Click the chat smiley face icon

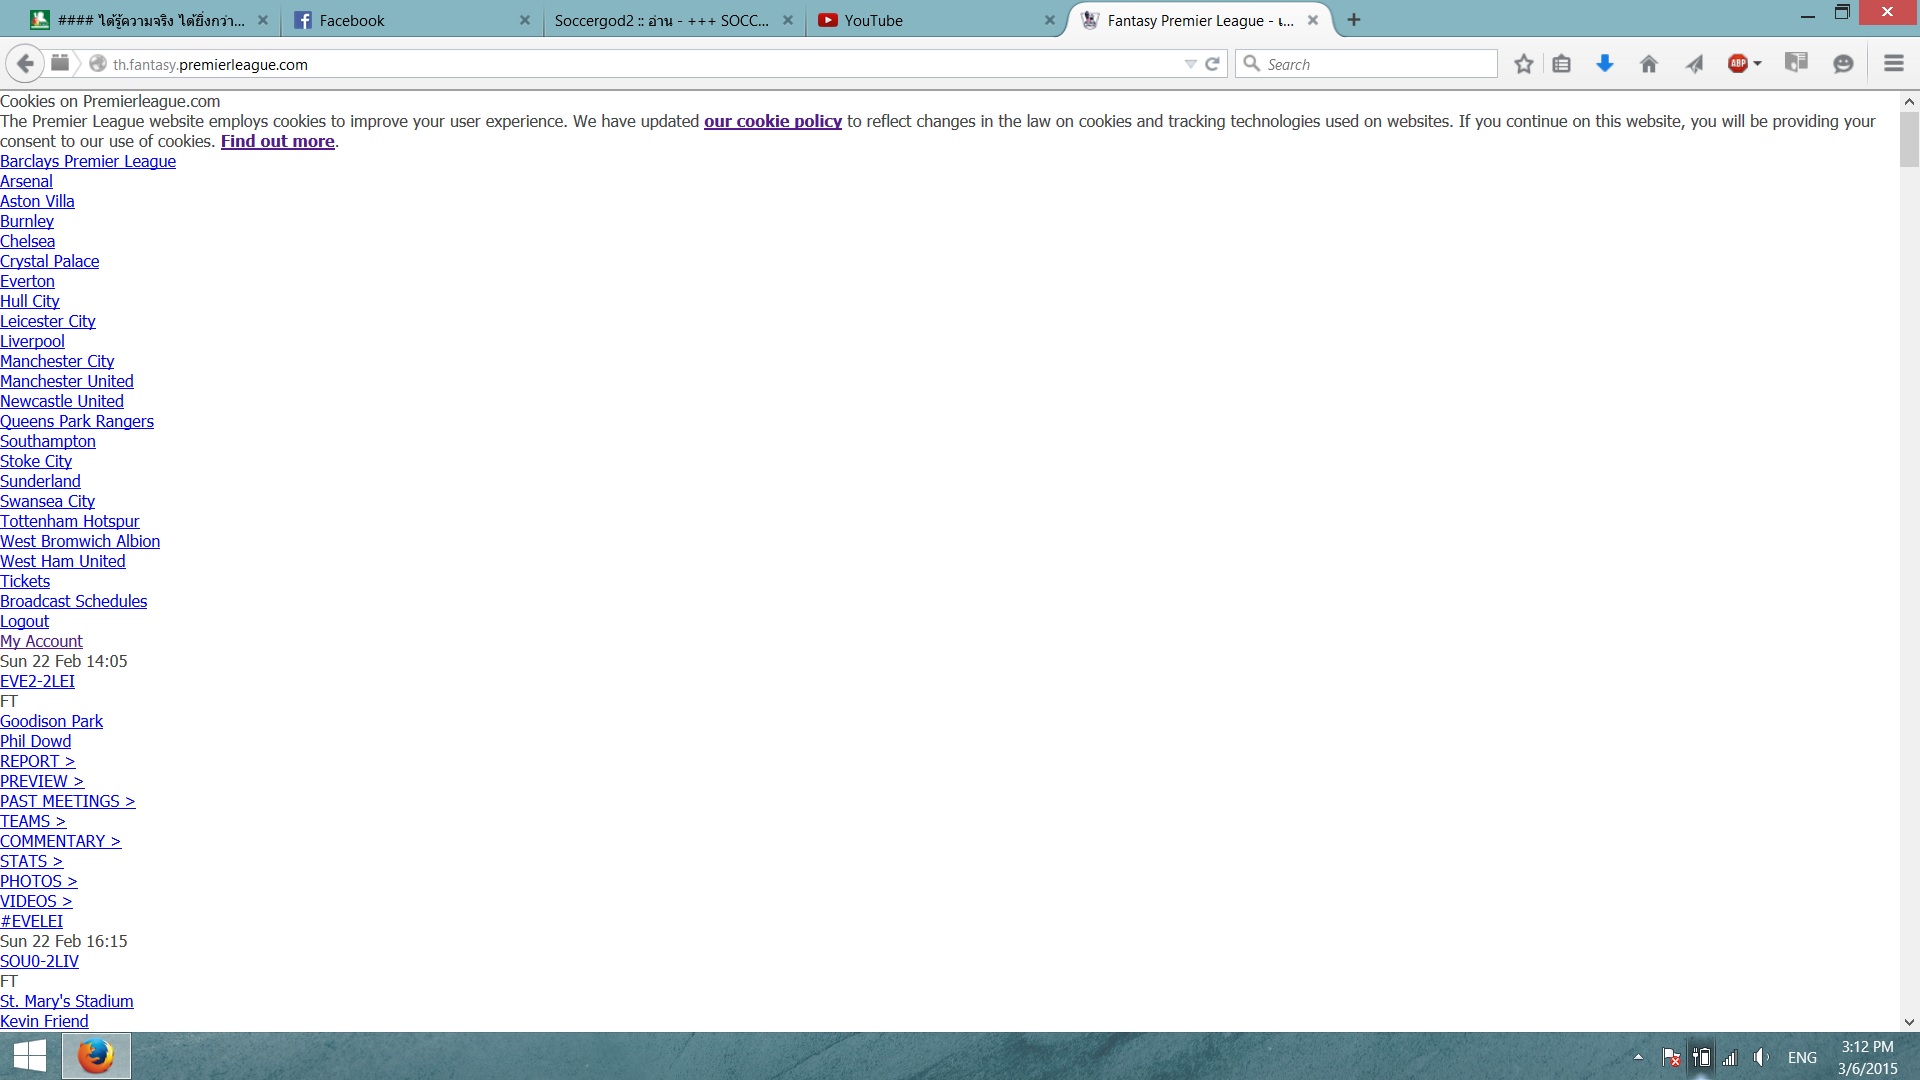(1843, 64)
